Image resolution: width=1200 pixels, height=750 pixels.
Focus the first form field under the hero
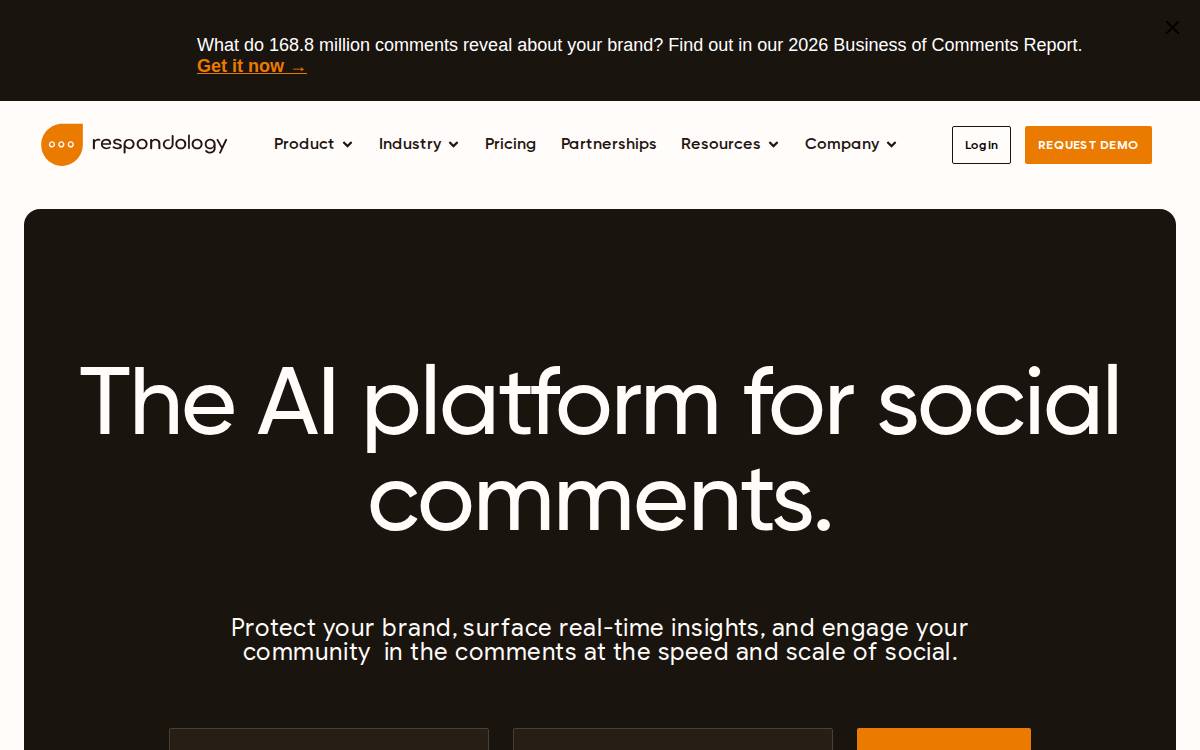[329, 739]
